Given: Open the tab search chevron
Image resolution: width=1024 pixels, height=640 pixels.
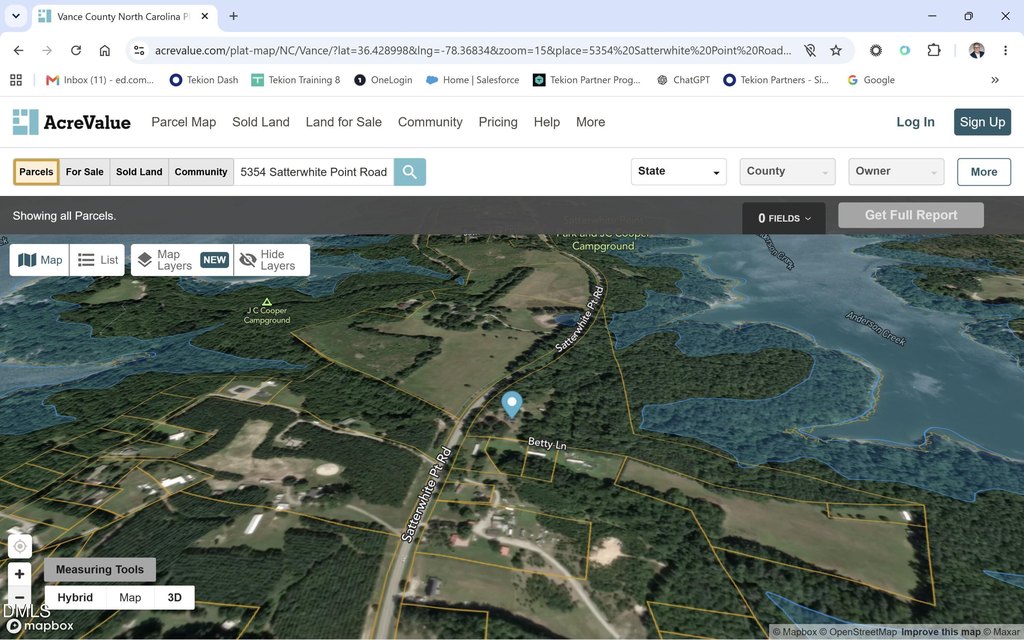Looking at the screenshot, I should pyautogui.click(x=16, y=16).
